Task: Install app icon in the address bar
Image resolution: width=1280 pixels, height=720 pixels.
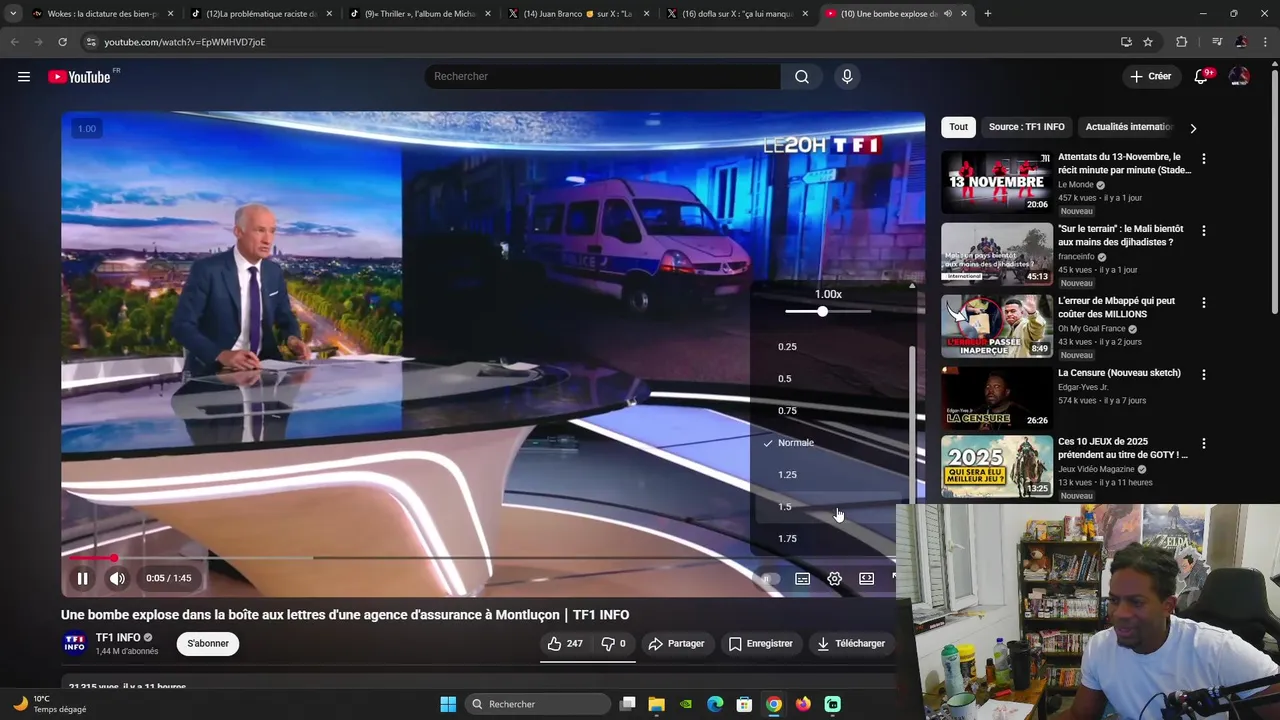Action: 1126,42
